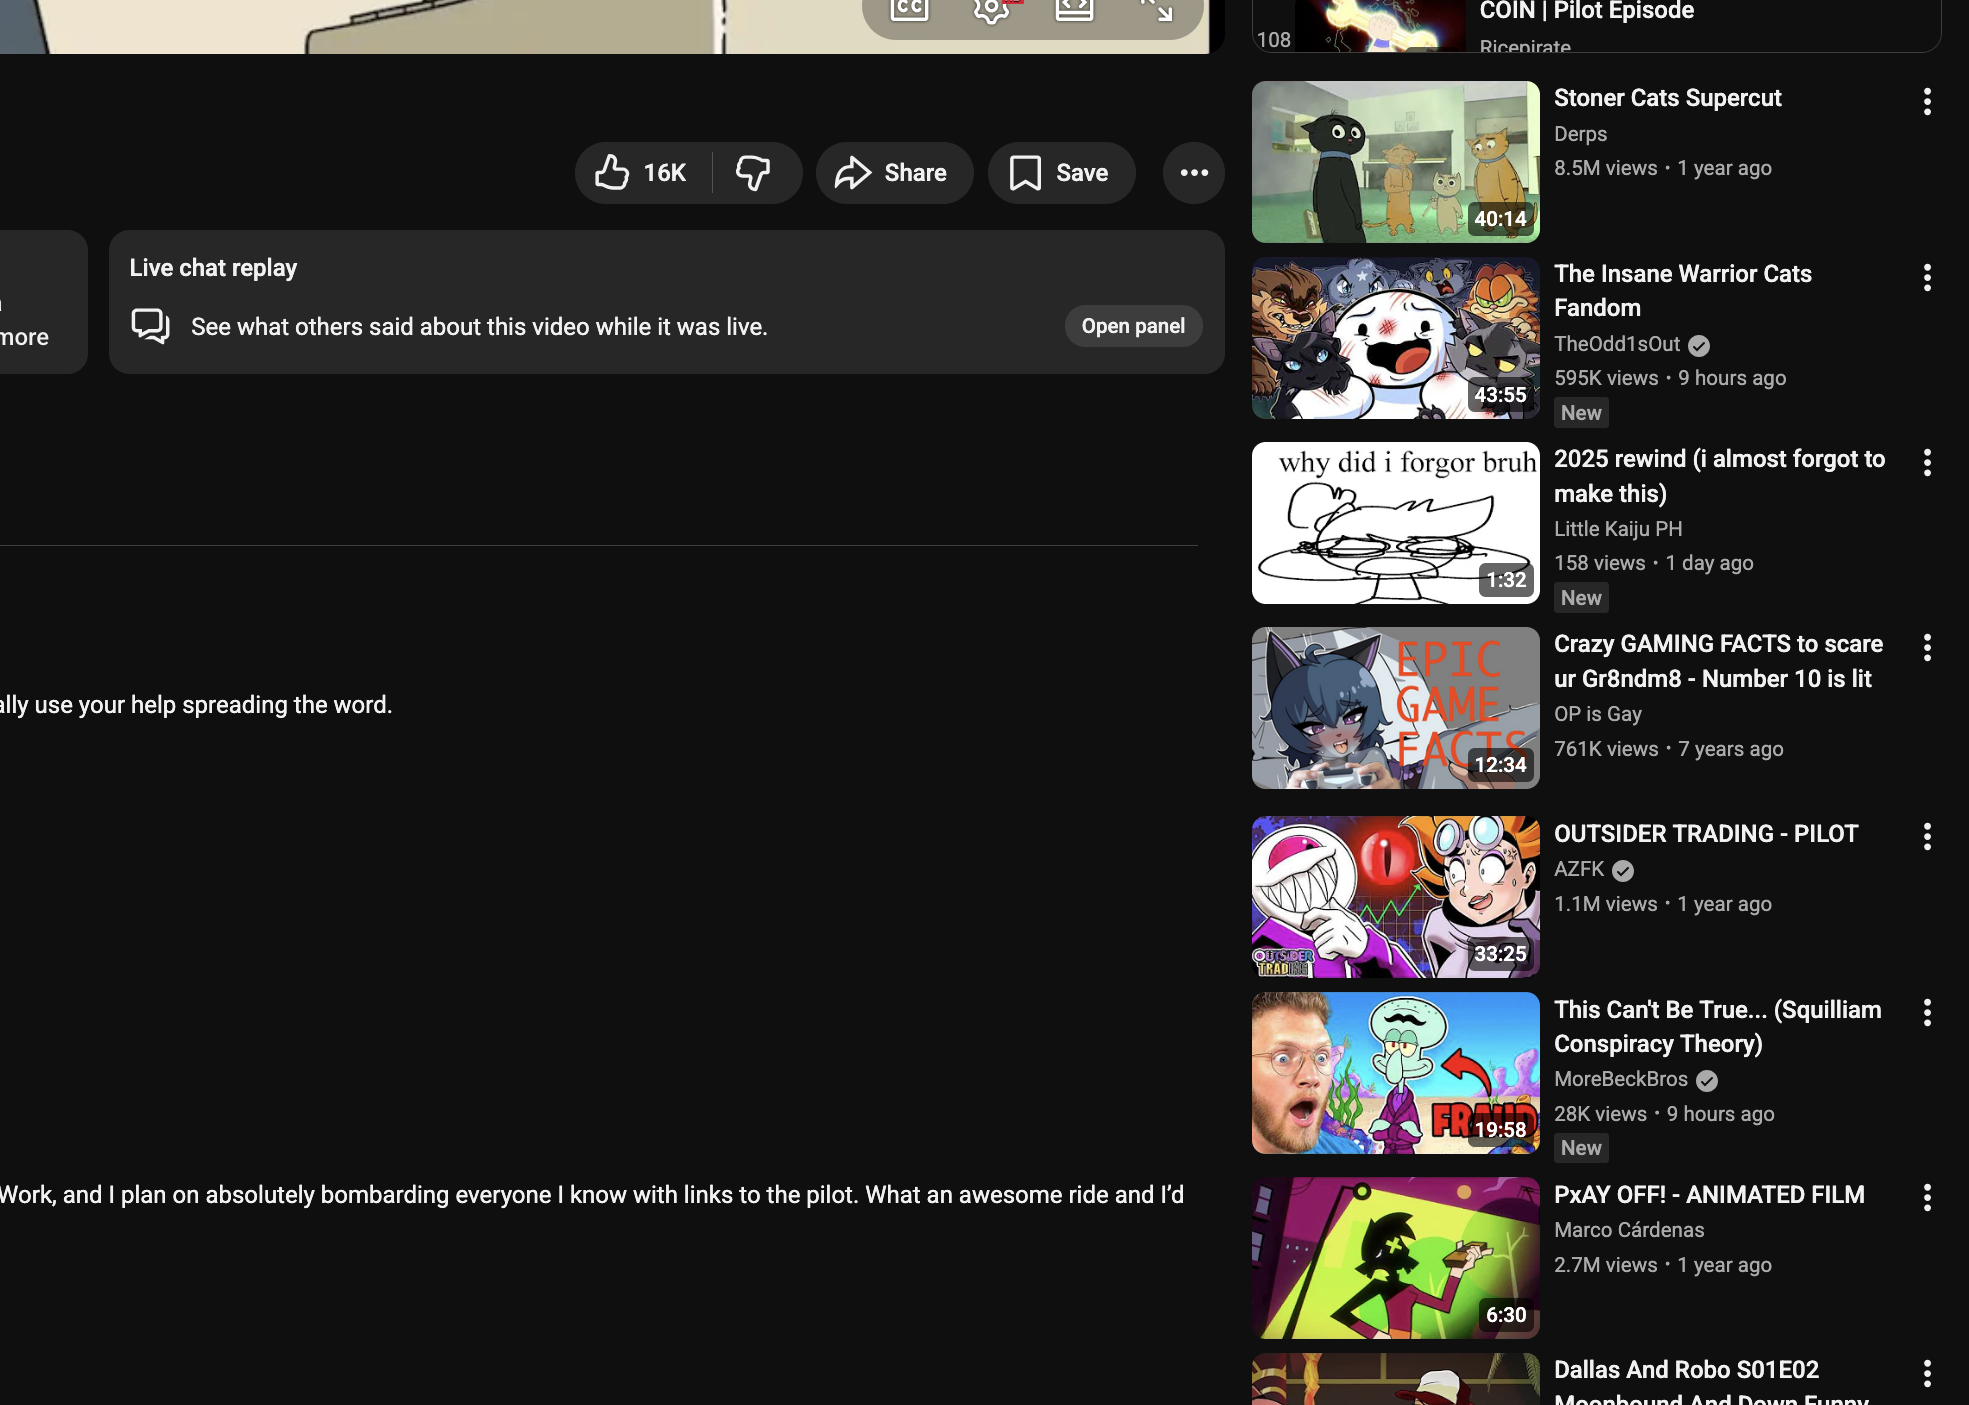Toggle fullscreen arrows icon
Image resolution: width=1969 pixels, height=1405 pixels.
coord(1157,9)
